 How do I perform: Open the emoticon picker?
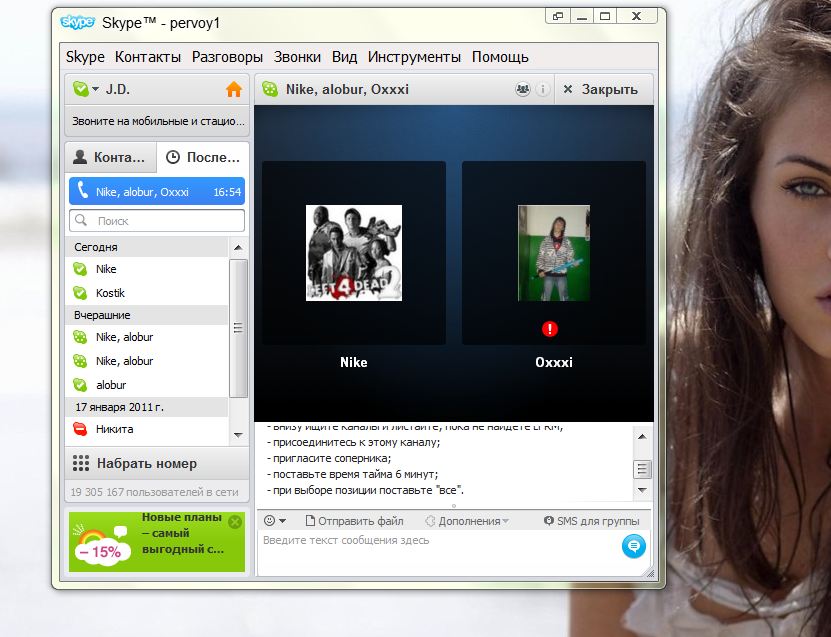[275, 521]
